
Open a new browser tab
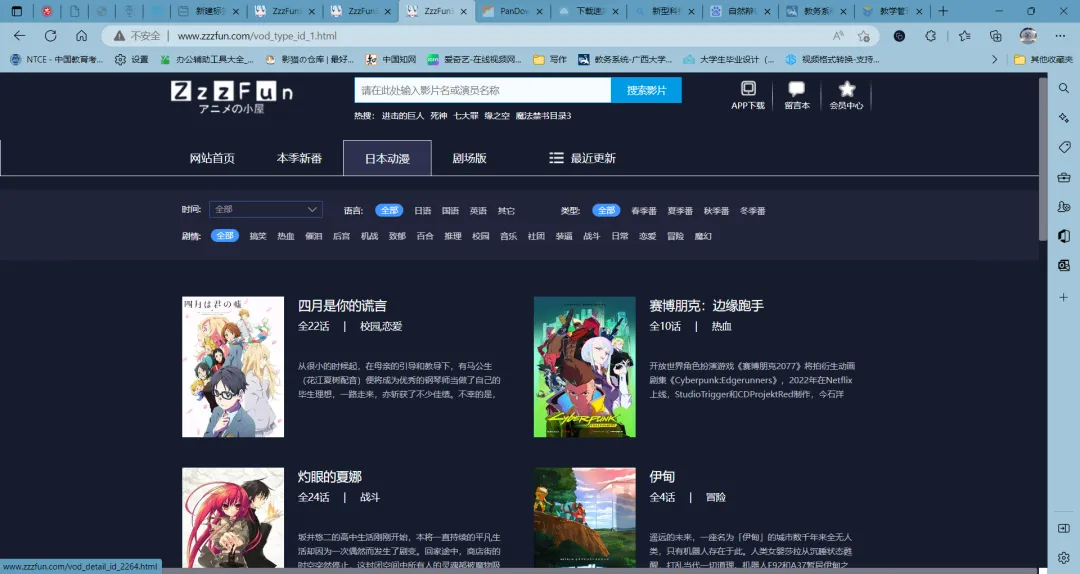click(943, 11)
